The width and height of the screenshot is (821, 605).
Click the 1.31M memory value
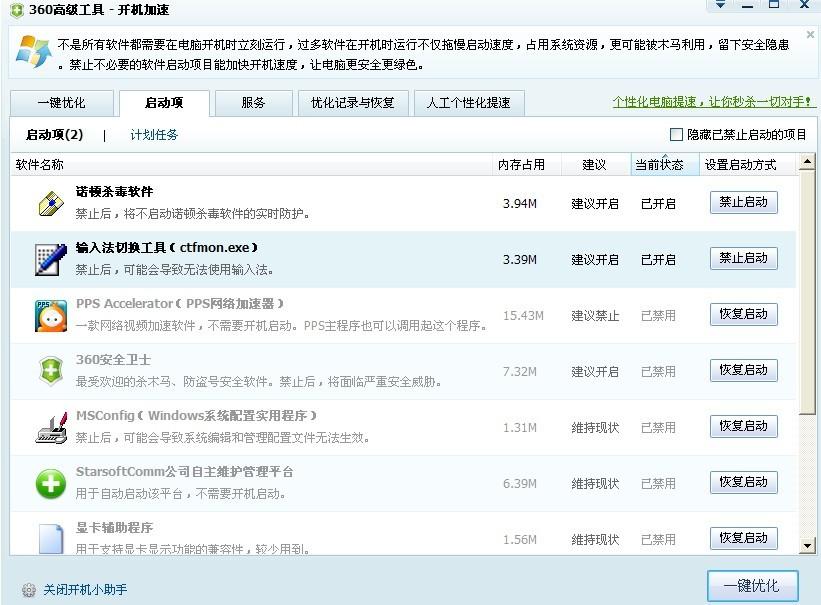pos(520,428)
